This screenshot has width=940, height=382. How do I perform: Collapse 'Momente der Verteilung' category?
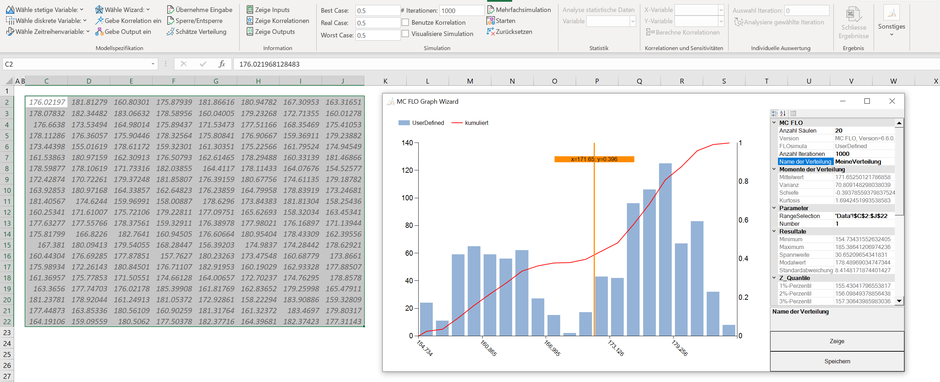pos(774,169)
